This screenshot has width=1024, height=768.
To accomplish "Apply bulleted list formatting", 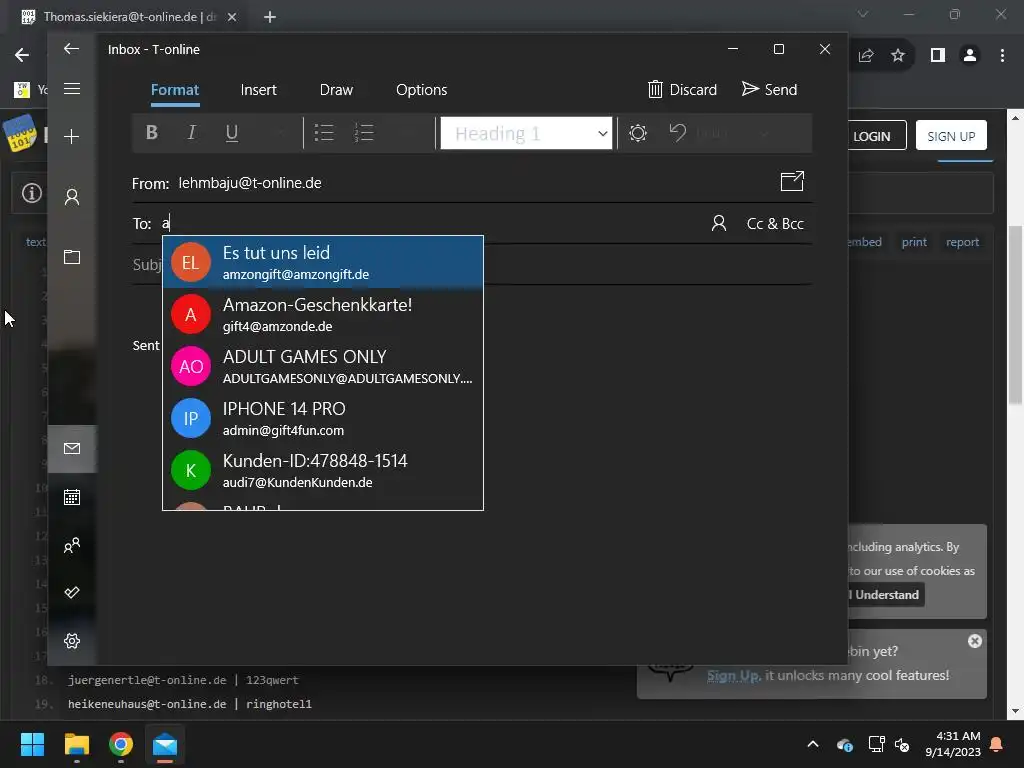I will (324, 133).
